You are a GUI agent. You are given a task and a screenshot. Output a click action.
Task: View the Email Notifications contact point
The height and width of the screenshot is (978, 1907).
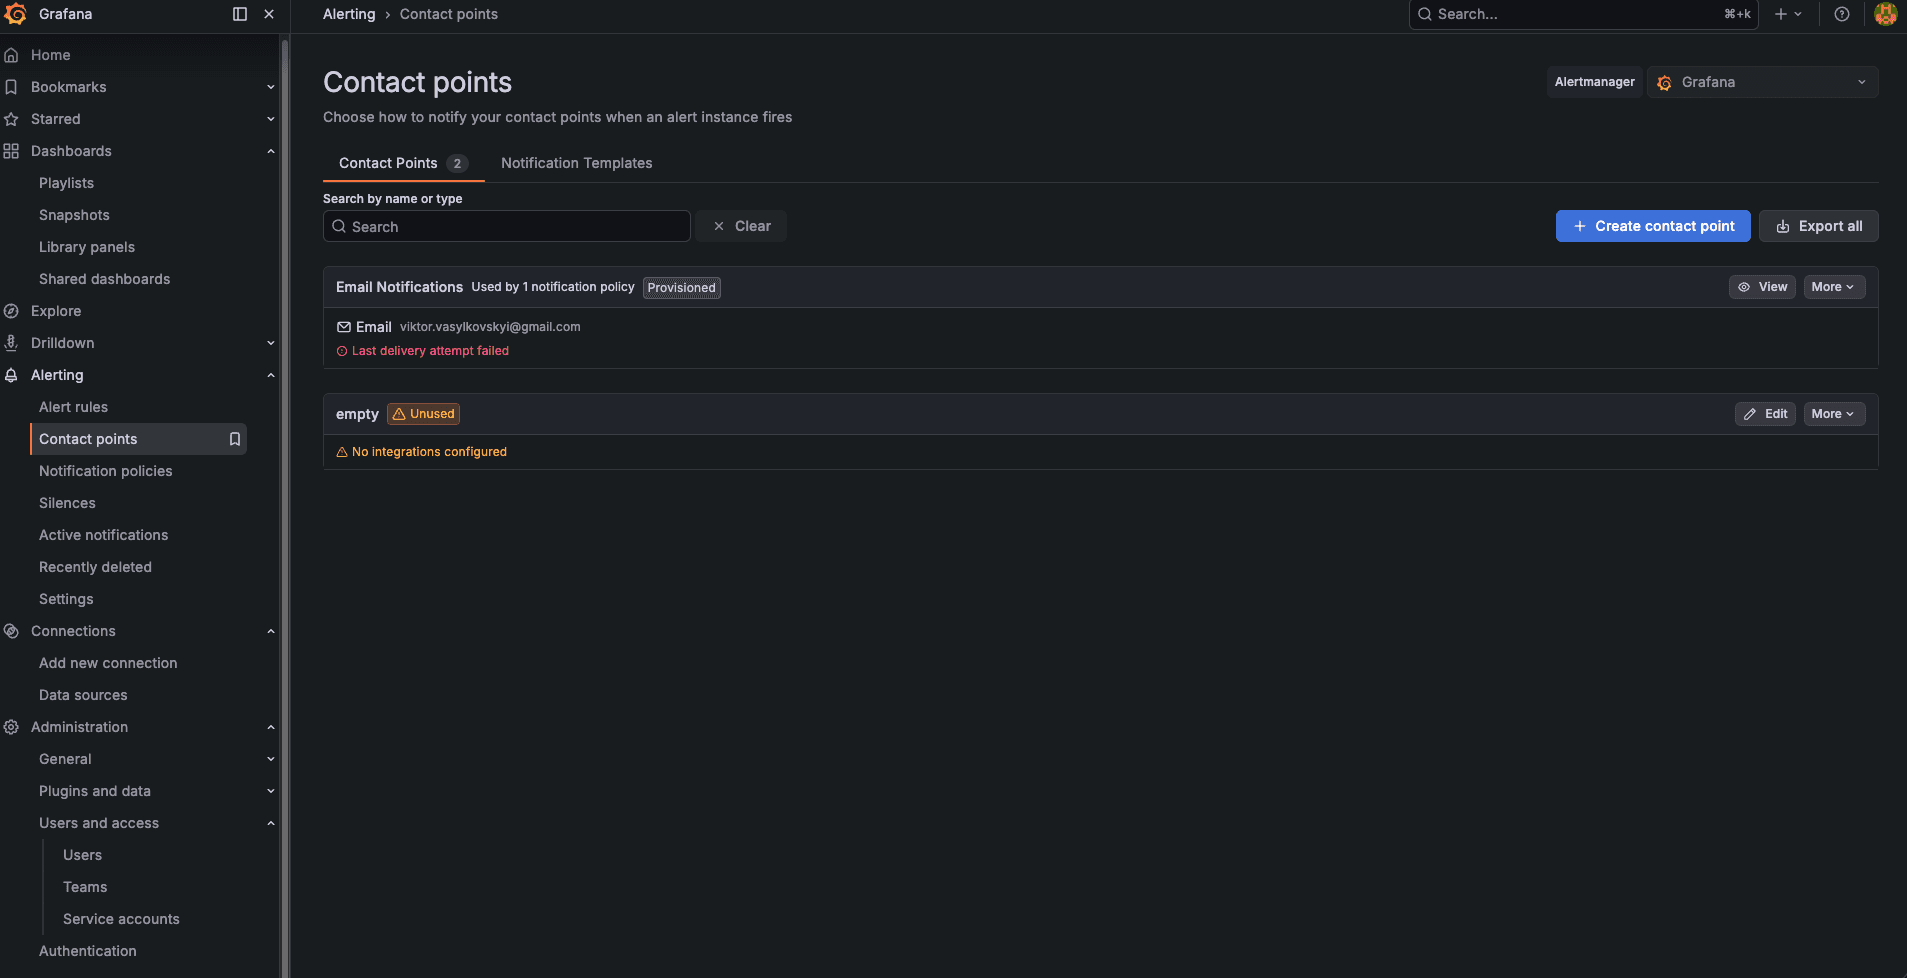(x=1762, y=287)
